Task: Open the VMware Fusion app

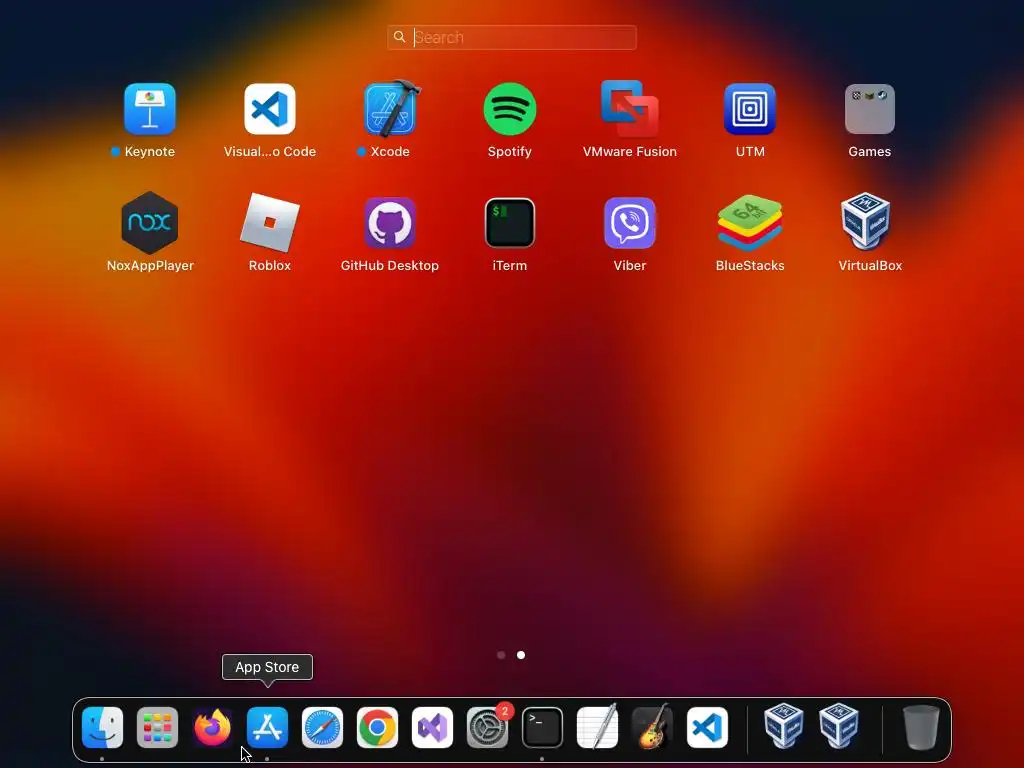Action: [x=630, y=108]
